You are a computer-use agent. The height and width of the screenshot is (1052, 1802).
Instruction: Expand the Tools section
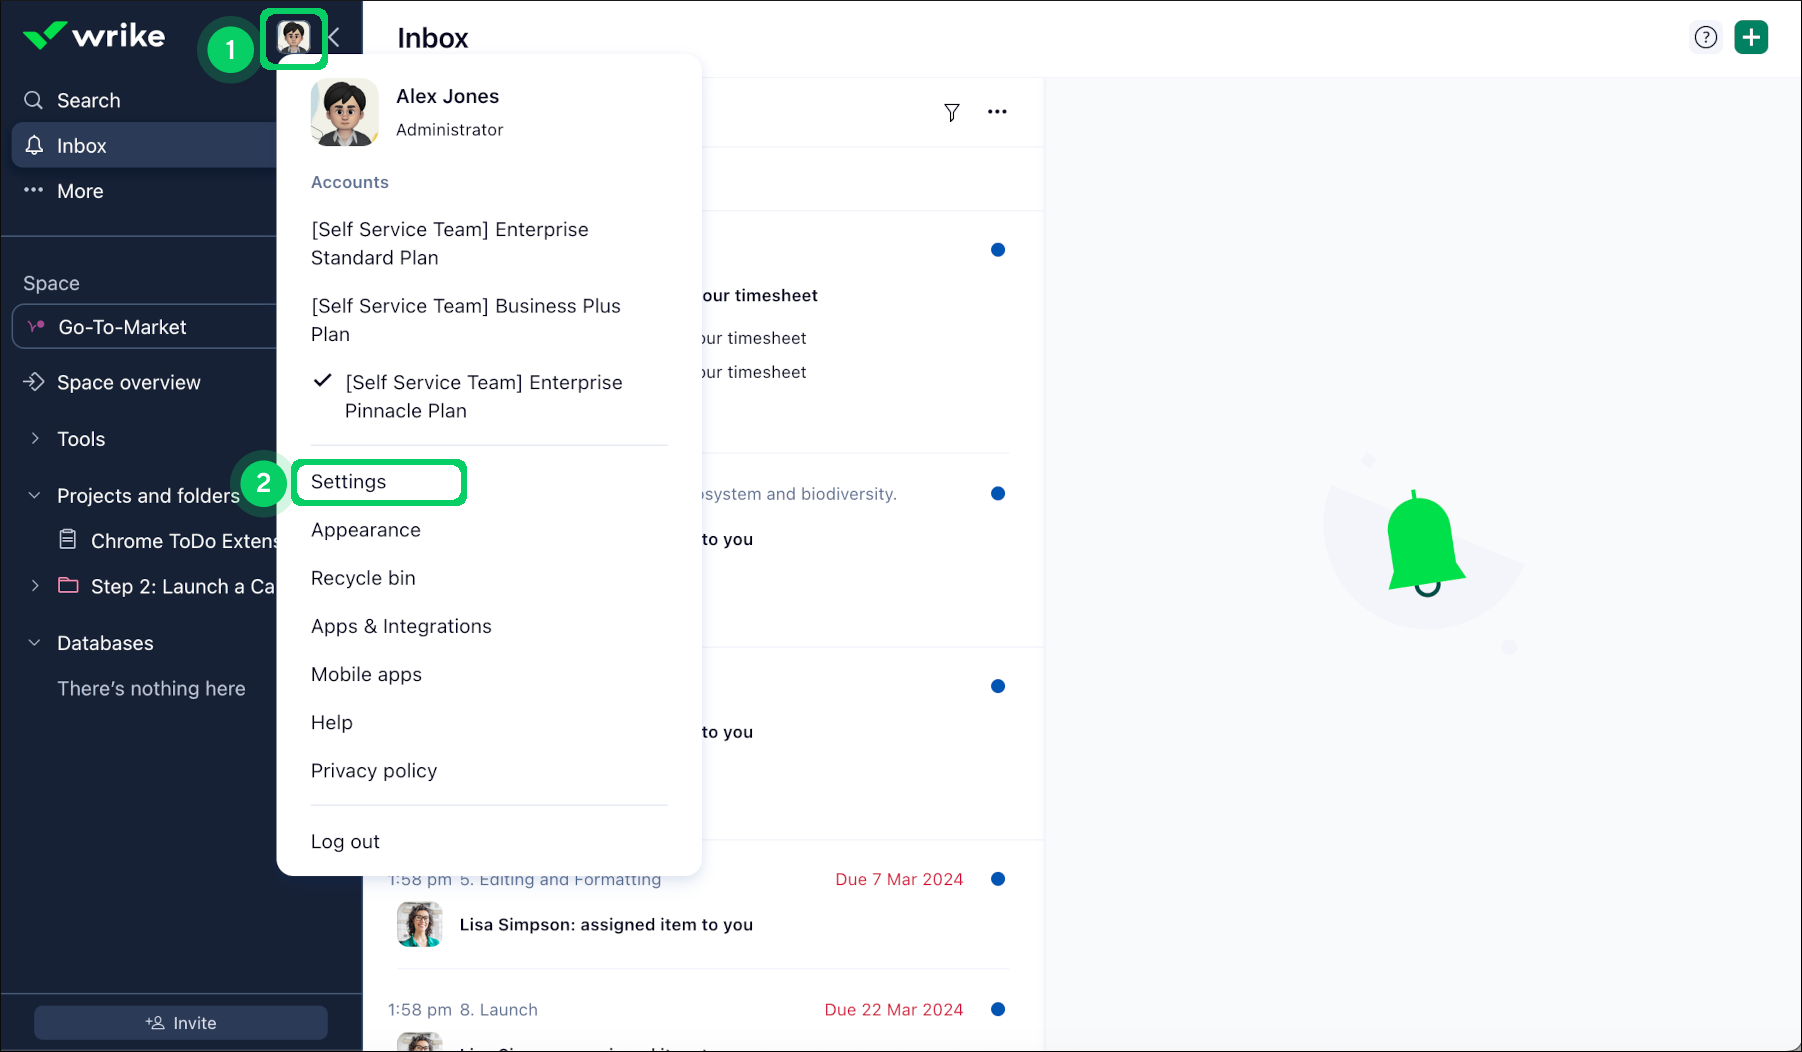pos(35,439)
